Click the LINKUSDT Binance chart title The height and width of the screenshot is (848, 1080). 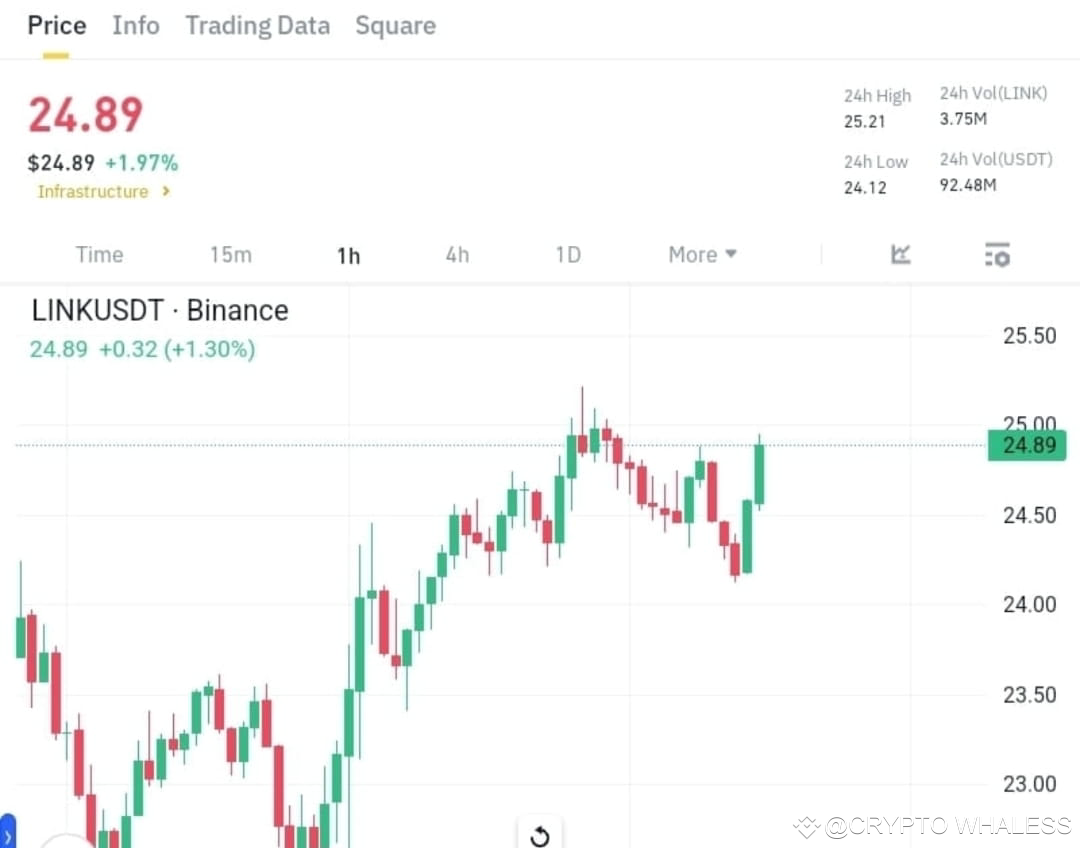pos(159,310)
